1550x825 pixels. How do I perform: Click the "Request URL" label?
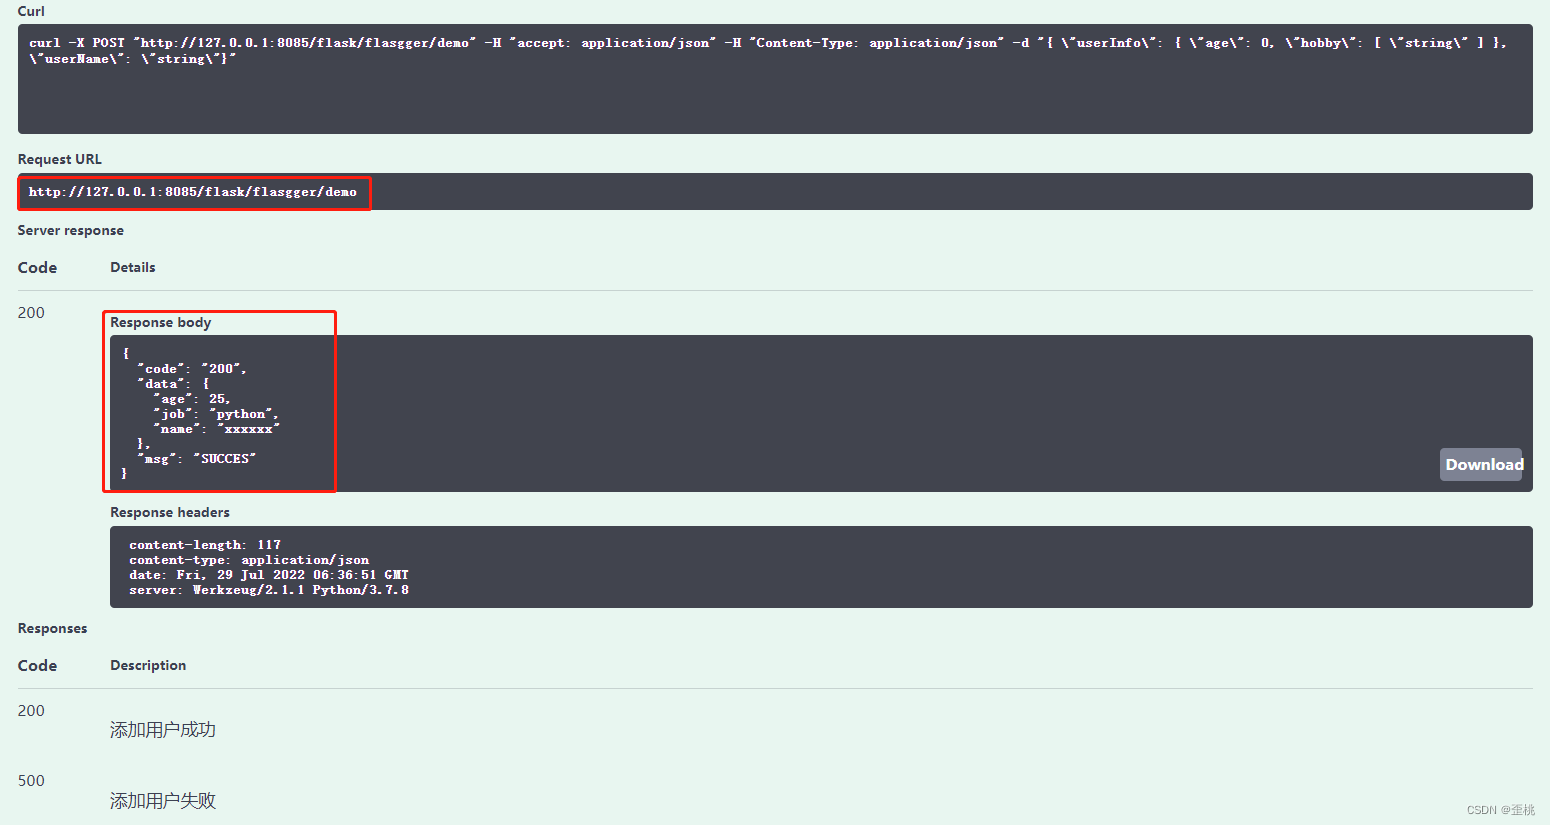pyautogui.click(x=60, y=159)
